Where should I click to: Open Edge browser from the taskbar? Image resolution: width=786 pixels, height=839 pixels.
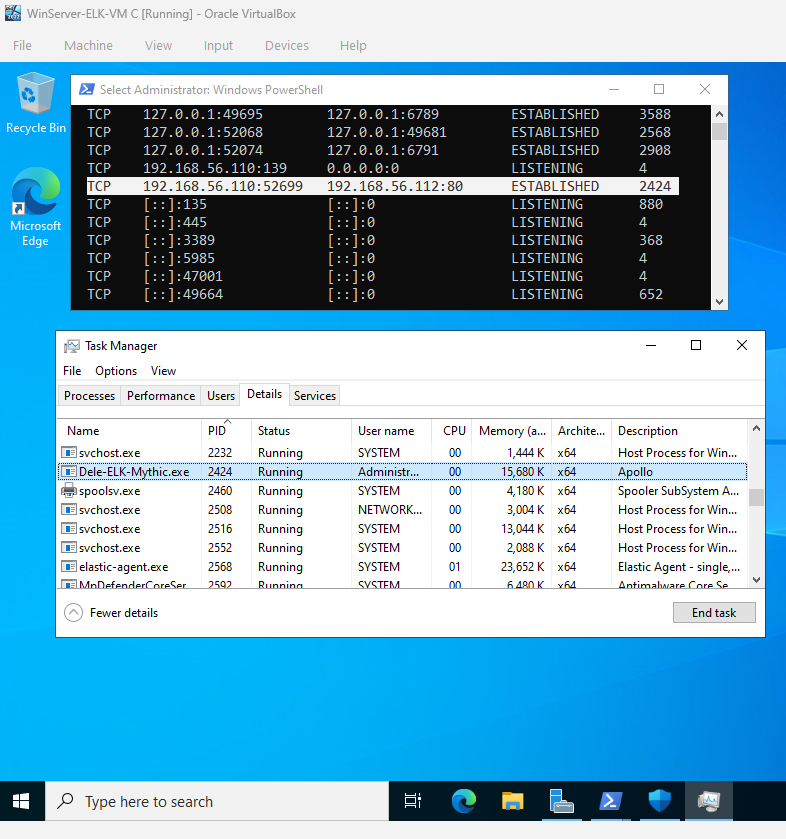[x=463, y=801]
